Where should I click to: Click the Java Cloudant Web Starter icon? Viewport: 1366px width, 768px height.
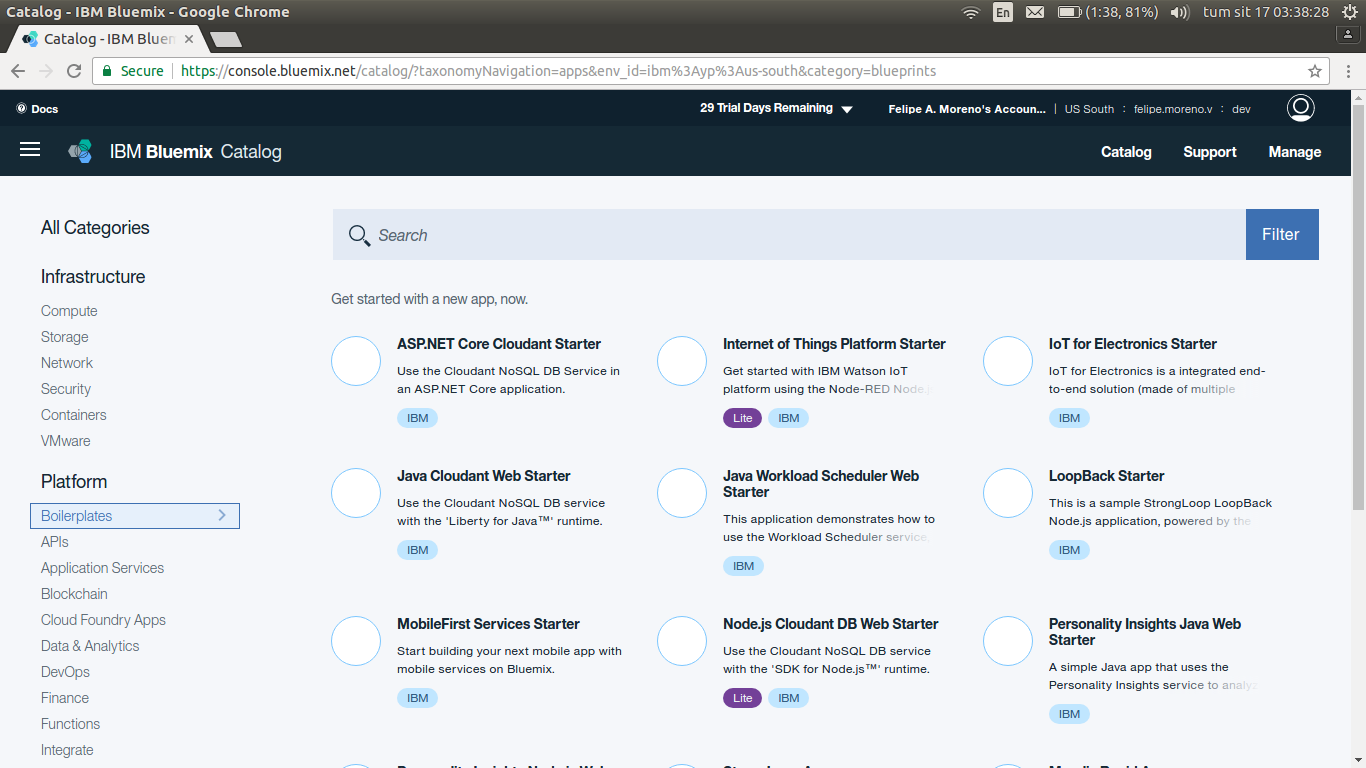pyautogui.click(x=356, y=493)
